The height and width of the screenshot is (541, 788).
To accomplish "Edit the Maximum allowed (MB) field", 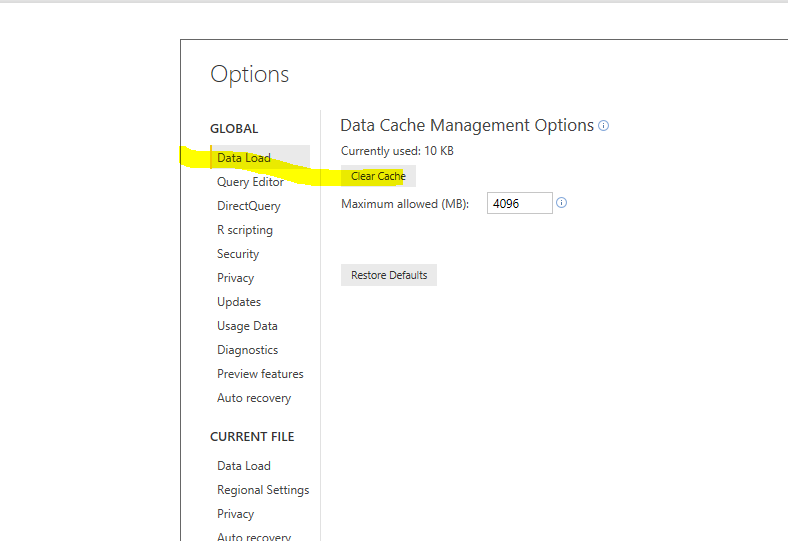I will tap(520, 203).
